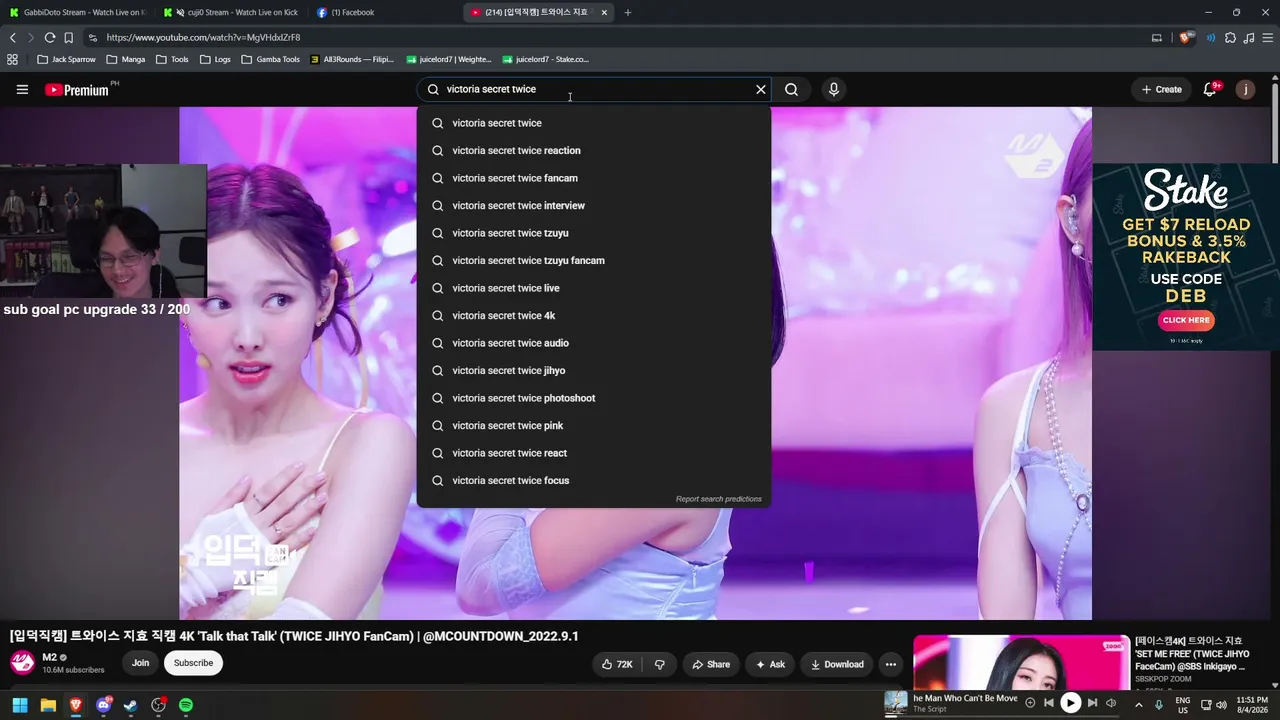
Task: Open 'SET ME FREE' recommended video thumbnail
Action: (1021, 662)
